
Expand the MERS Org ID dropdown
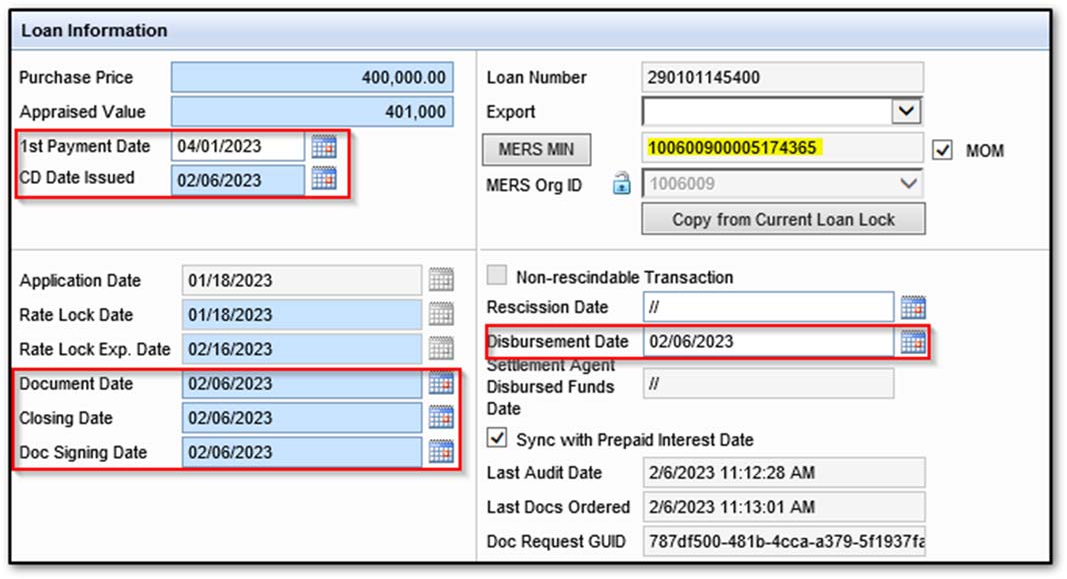[x=908, y=184]
